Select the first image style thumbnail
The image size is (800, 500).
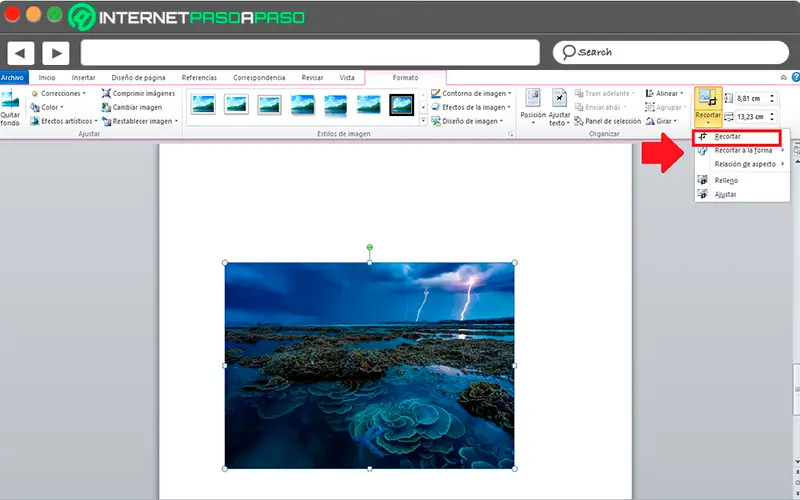pos(203,104)
